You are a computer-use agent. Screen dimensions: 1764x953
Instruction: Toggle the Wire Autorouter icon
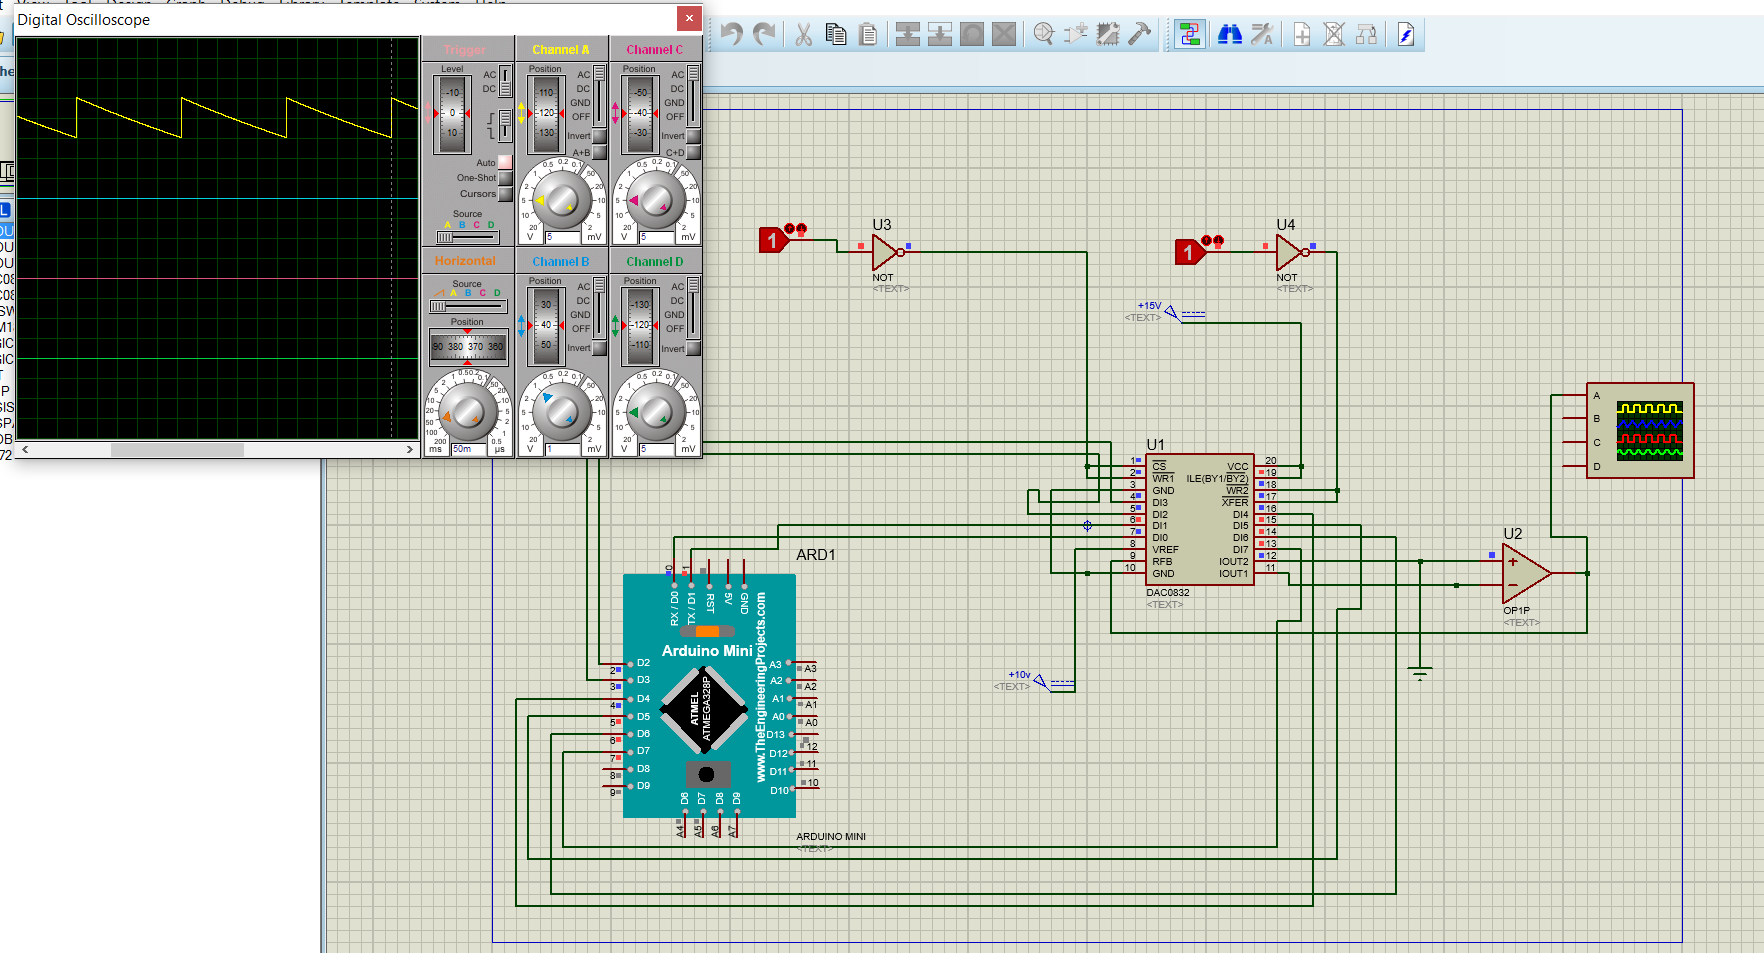click(1190, 35)
